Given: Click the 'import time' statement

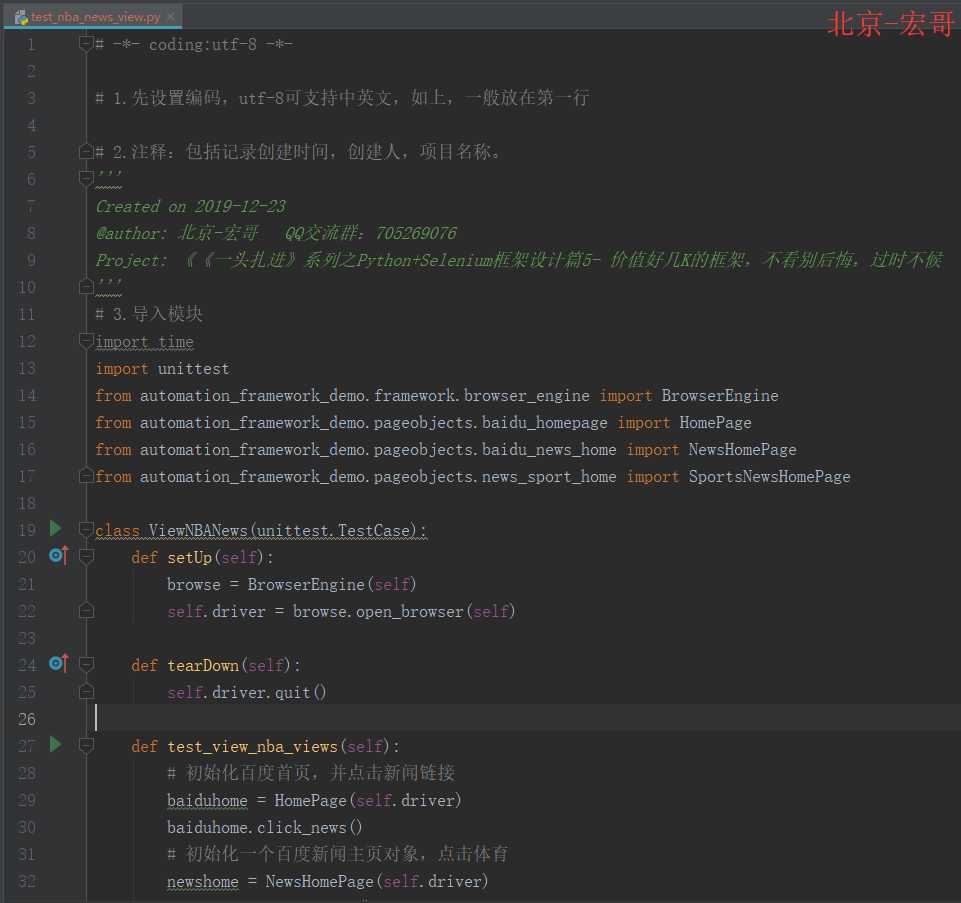Looking at the screenshot, I should tap(145, 342).
